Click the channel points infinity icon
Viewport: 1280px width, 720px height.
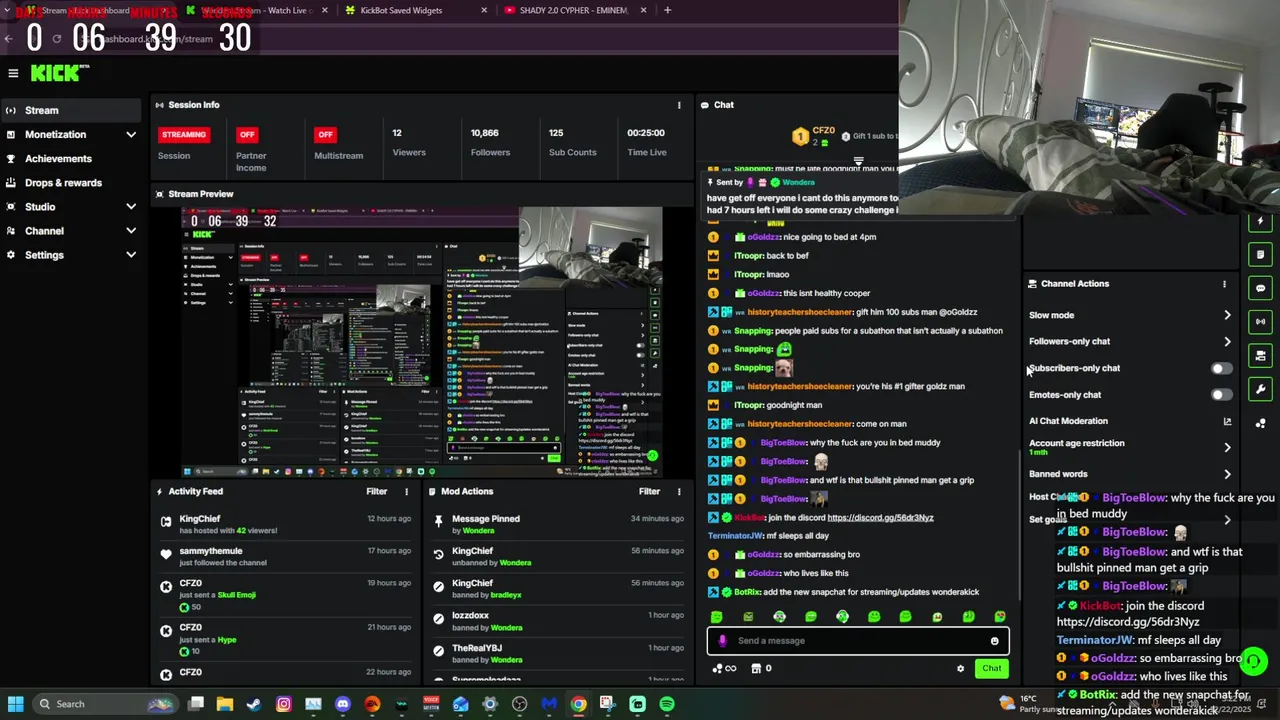(x=724, y=669)
